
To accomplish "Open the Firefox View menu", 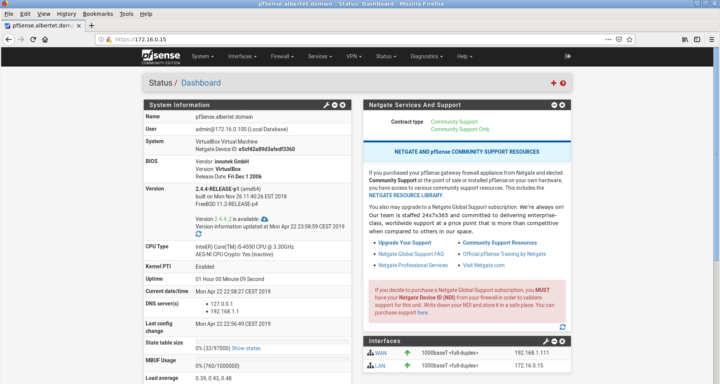I will click(44, 14).
